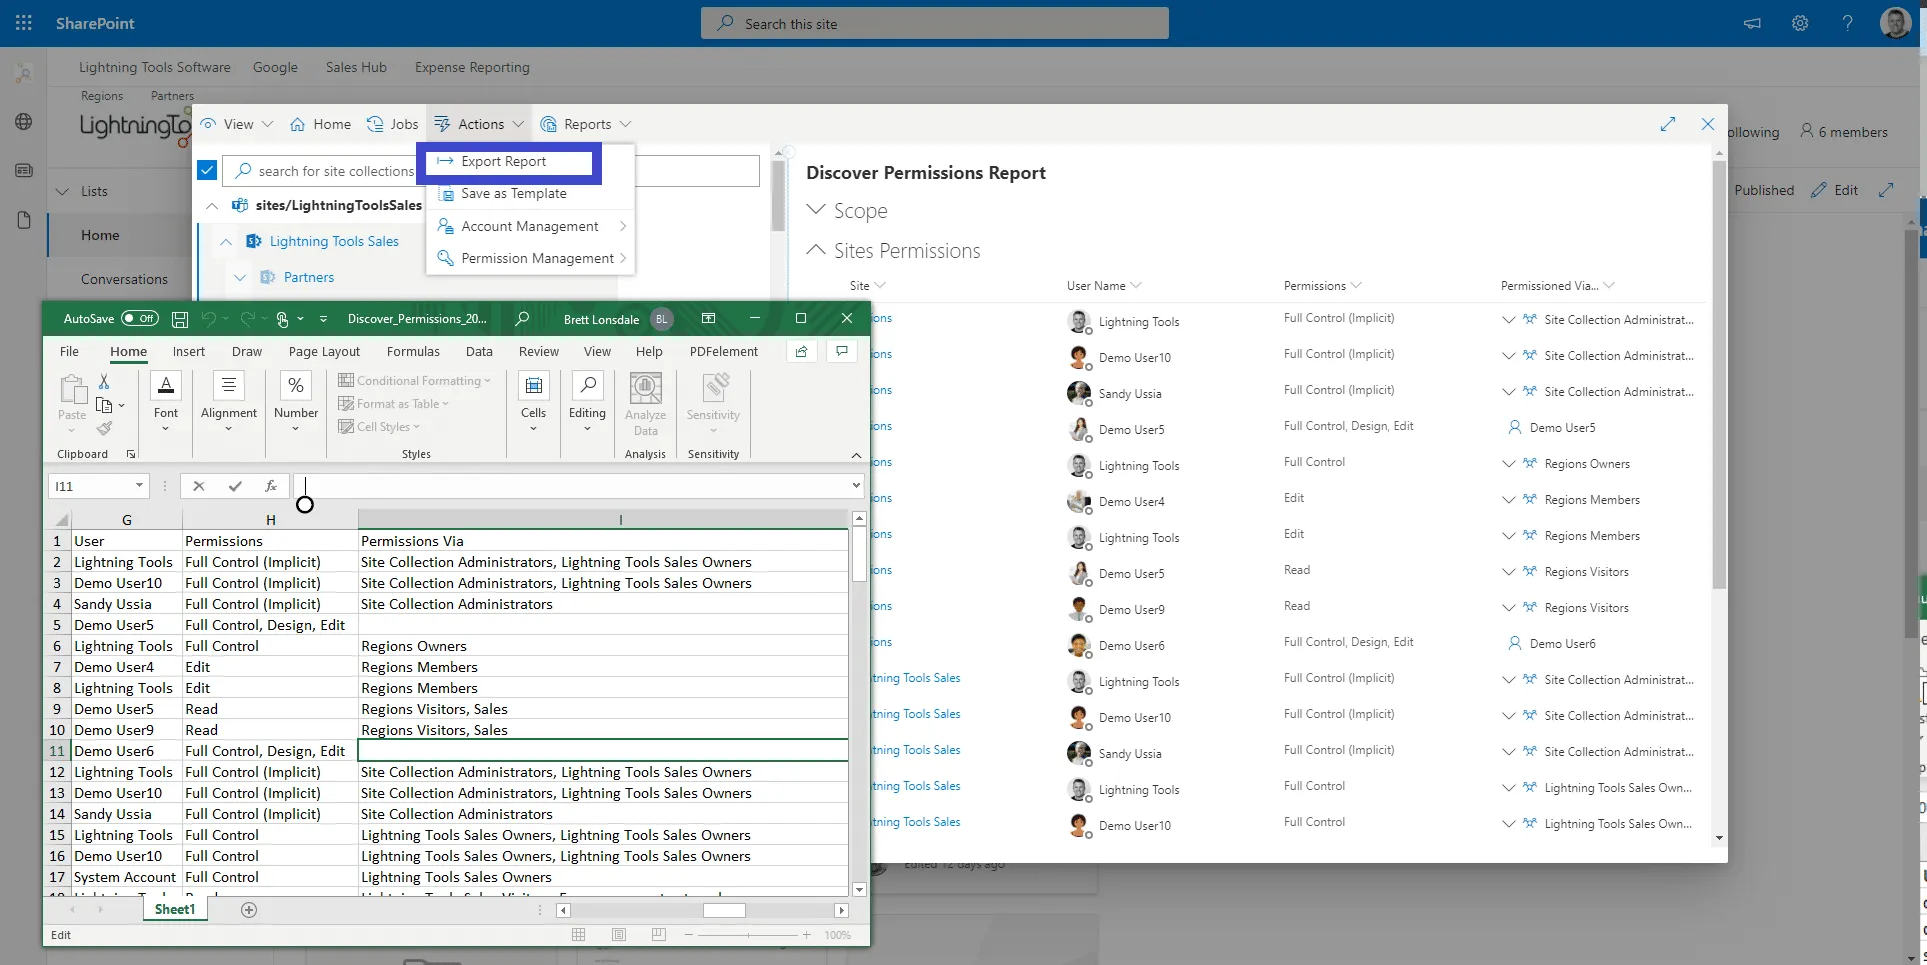Open Analyze Data in the Excel ribbon
The width and height of the screenshot is (1927, 965).
(645, 405)
